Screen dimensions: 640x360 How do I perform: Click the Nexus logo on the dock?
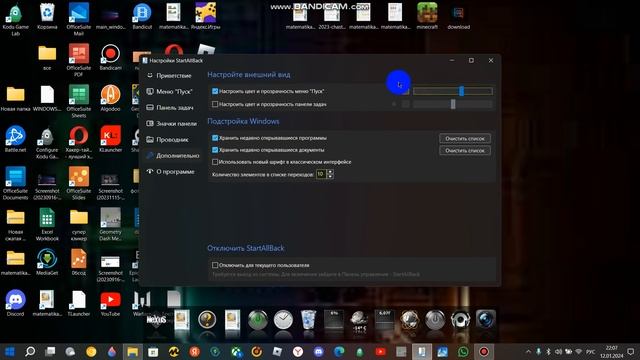156,320
